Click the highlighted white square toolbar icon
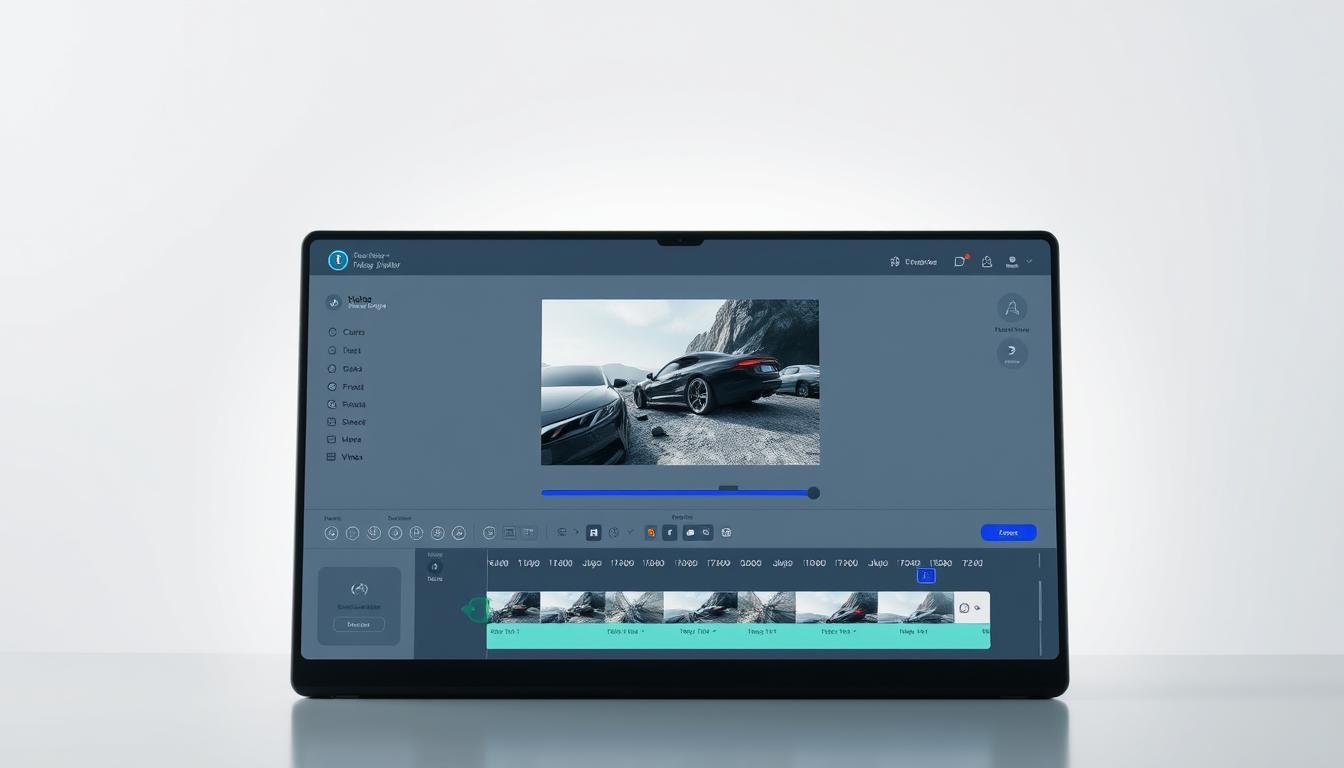The image size is (1344, 768). (593, 533)
